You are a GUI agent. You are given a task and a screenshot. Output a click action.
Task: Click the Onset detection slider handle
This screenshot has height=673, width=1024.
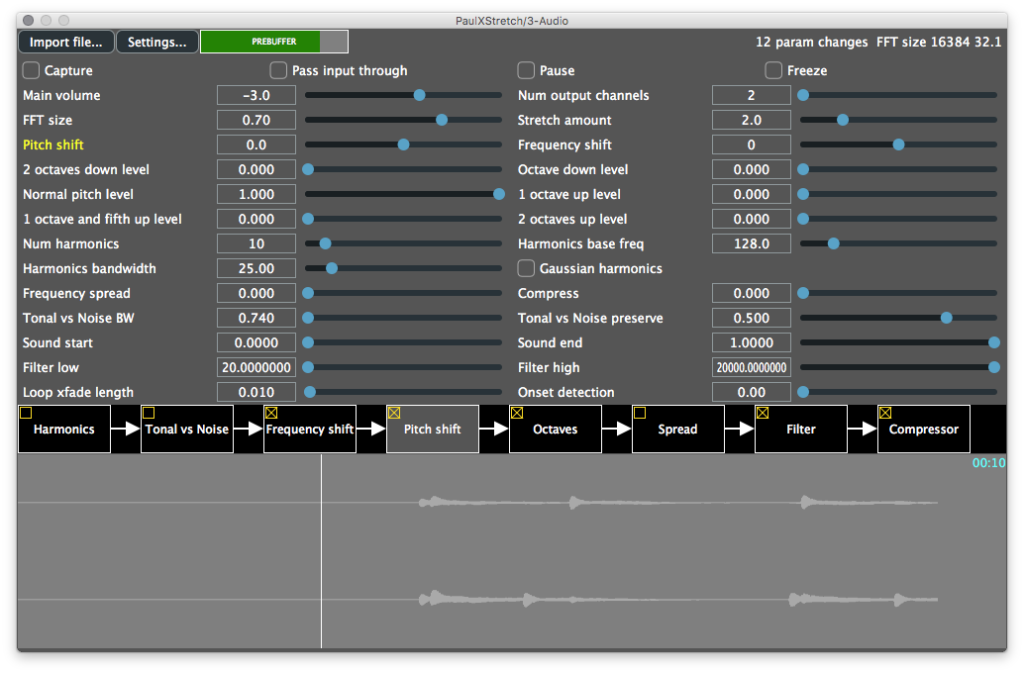pyautogui.click(x=803, y=392)
